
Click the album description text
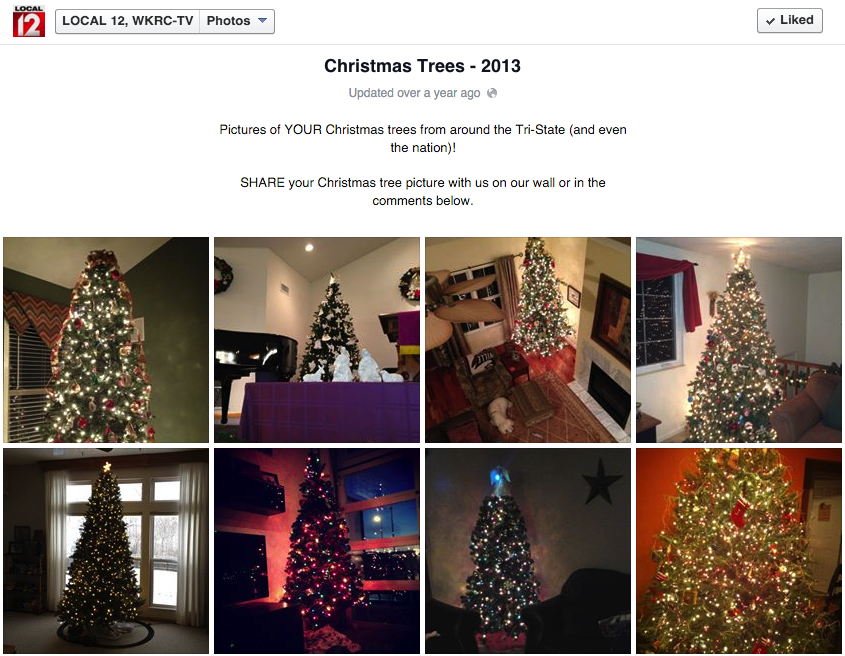(423, 165)
